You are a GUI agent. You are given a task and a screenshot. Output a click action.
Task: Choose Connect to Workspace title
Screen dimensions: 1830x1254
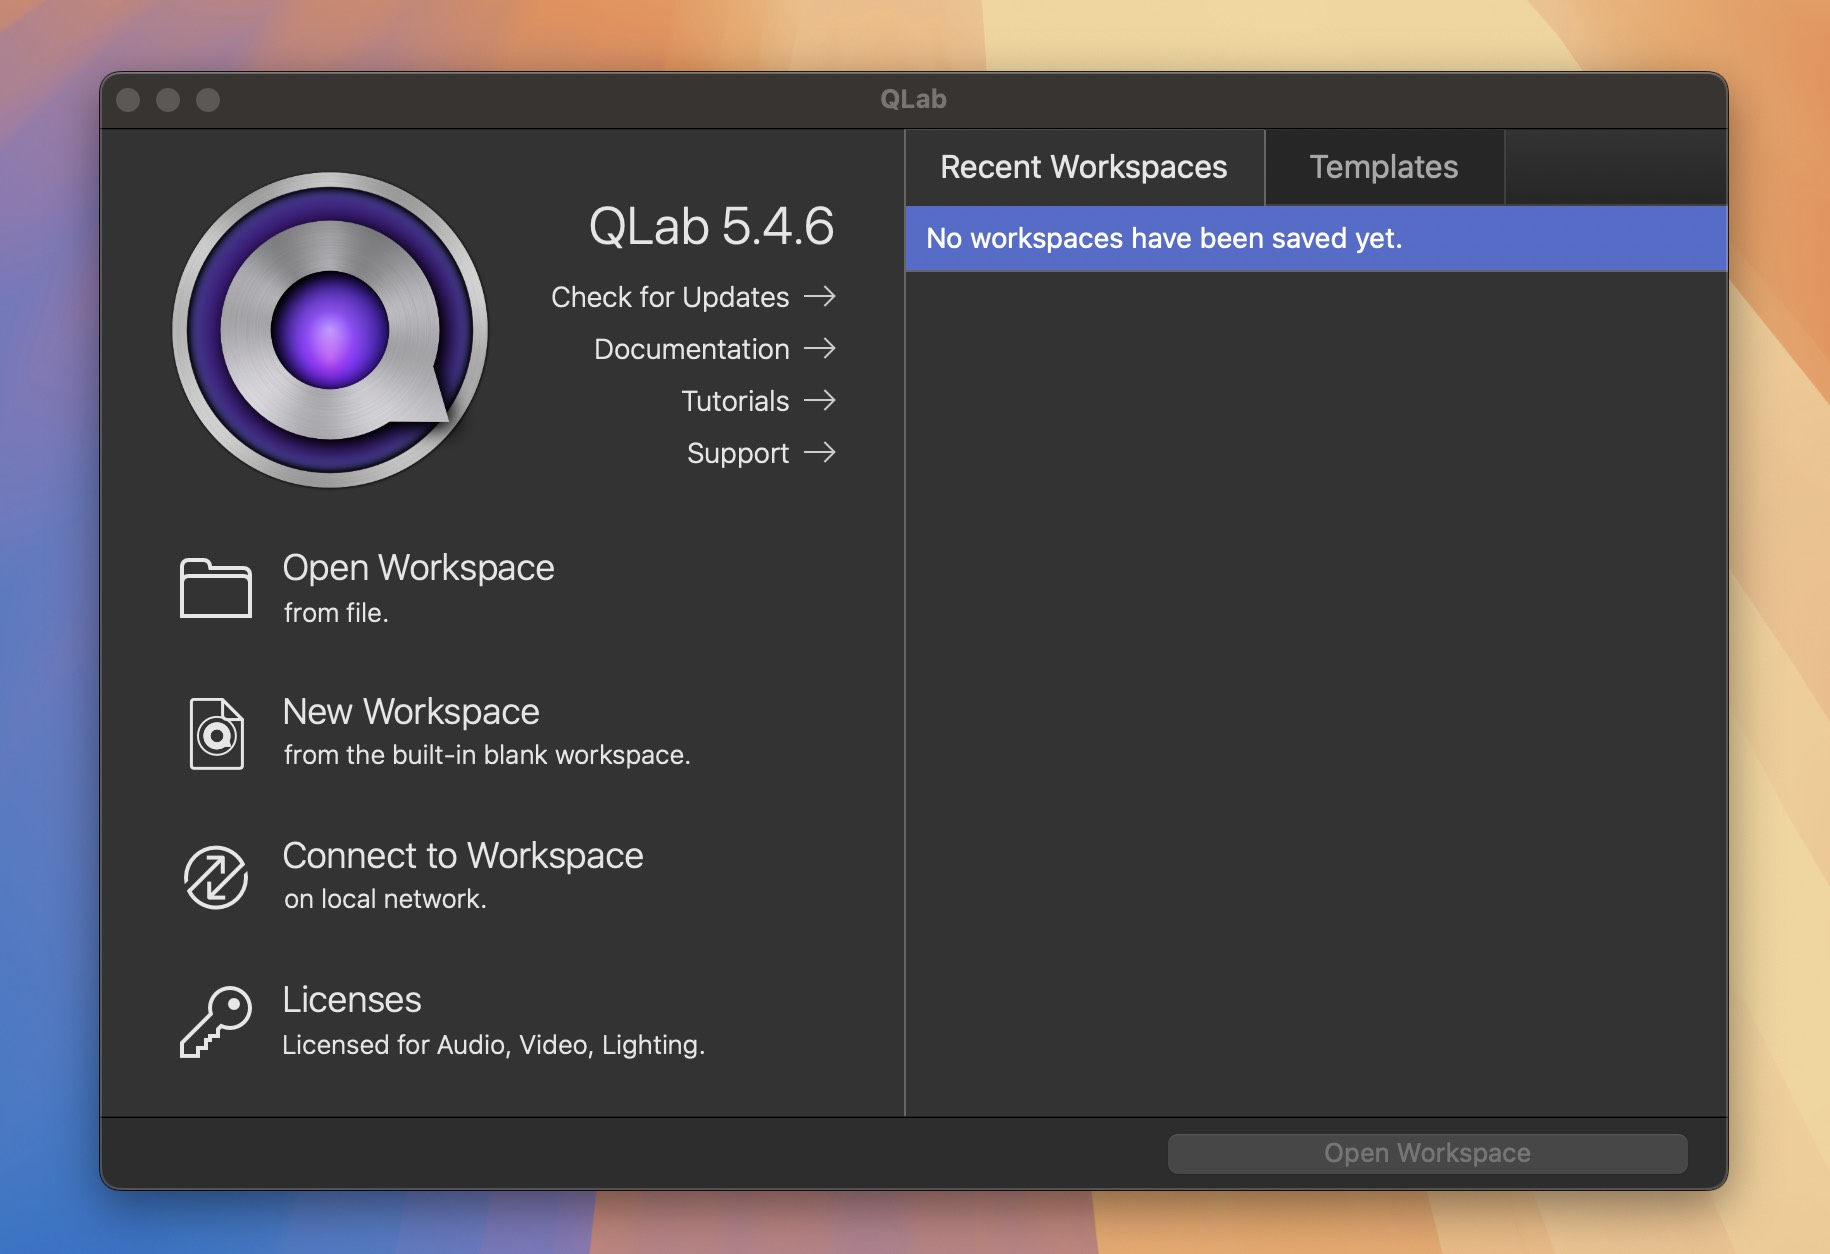pos(463,855)
